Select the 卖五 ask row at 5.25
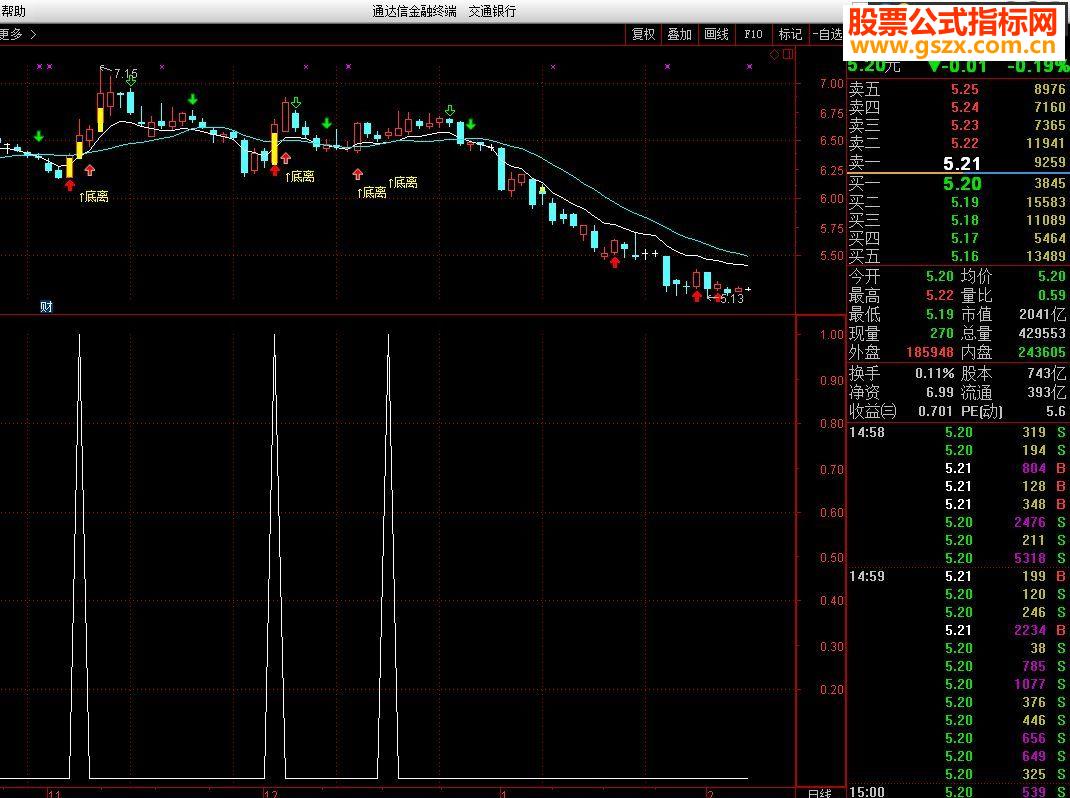Screen dimensions: 1070x798 (x=957, y=89)
